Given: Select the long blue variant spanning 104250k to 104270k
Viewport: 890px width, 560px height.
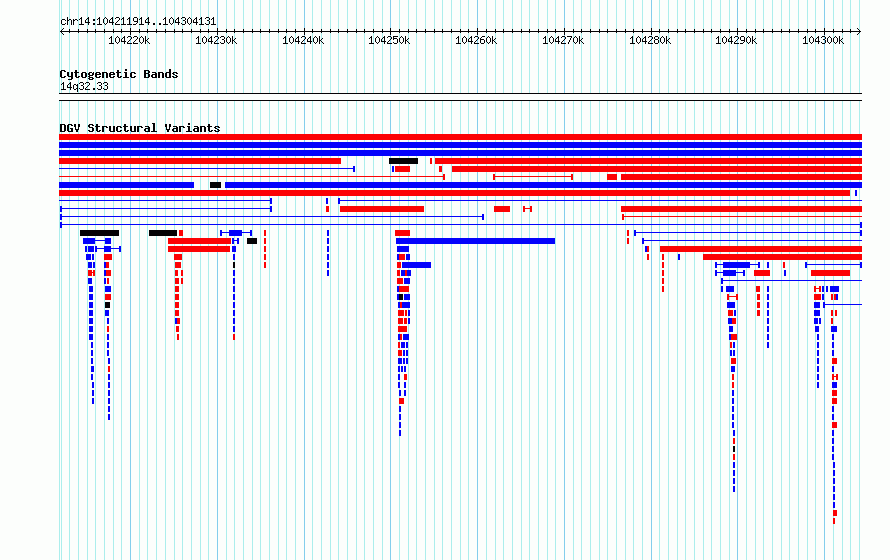Looking at the screenshot, I should point(476,241).
